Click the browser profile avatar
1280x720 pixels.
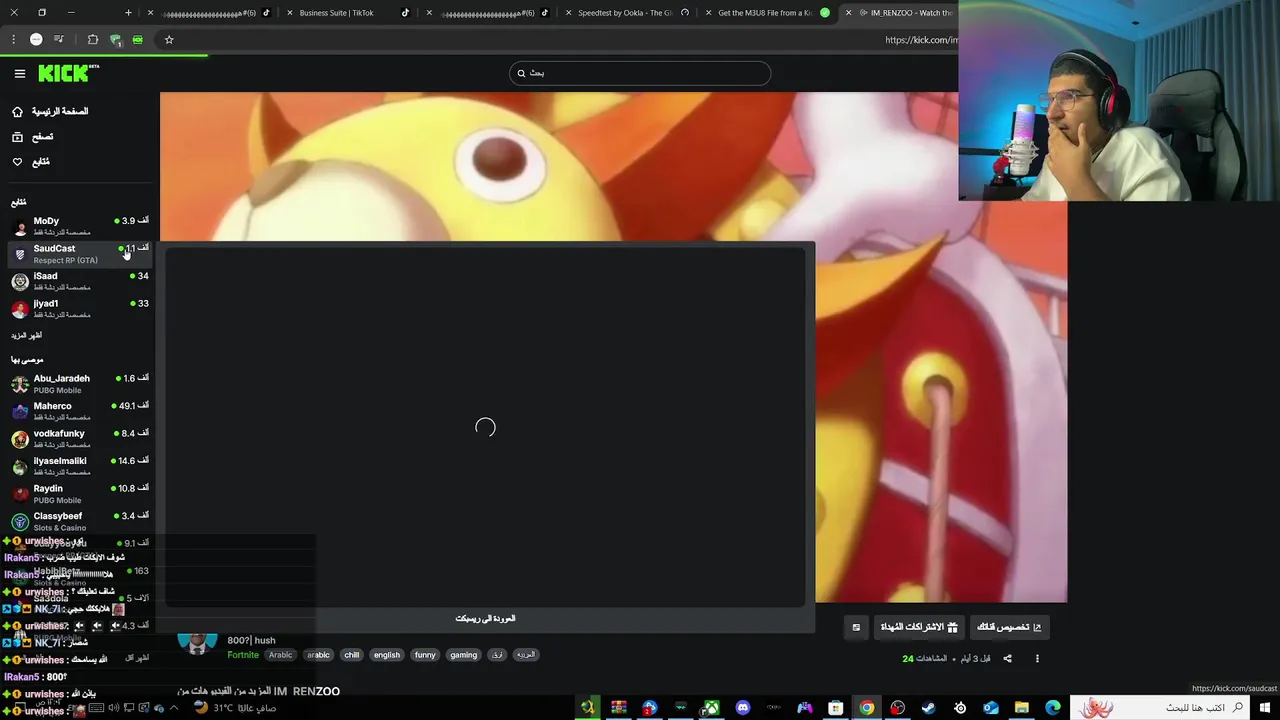point(36,39)
